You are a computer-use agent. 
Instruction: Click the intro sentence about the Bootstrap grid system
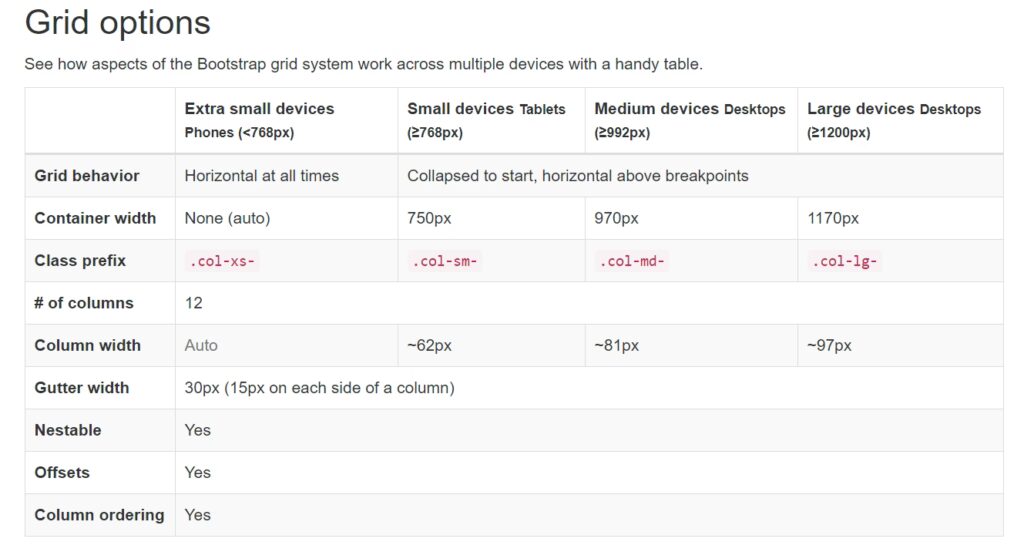coord(363,64)
